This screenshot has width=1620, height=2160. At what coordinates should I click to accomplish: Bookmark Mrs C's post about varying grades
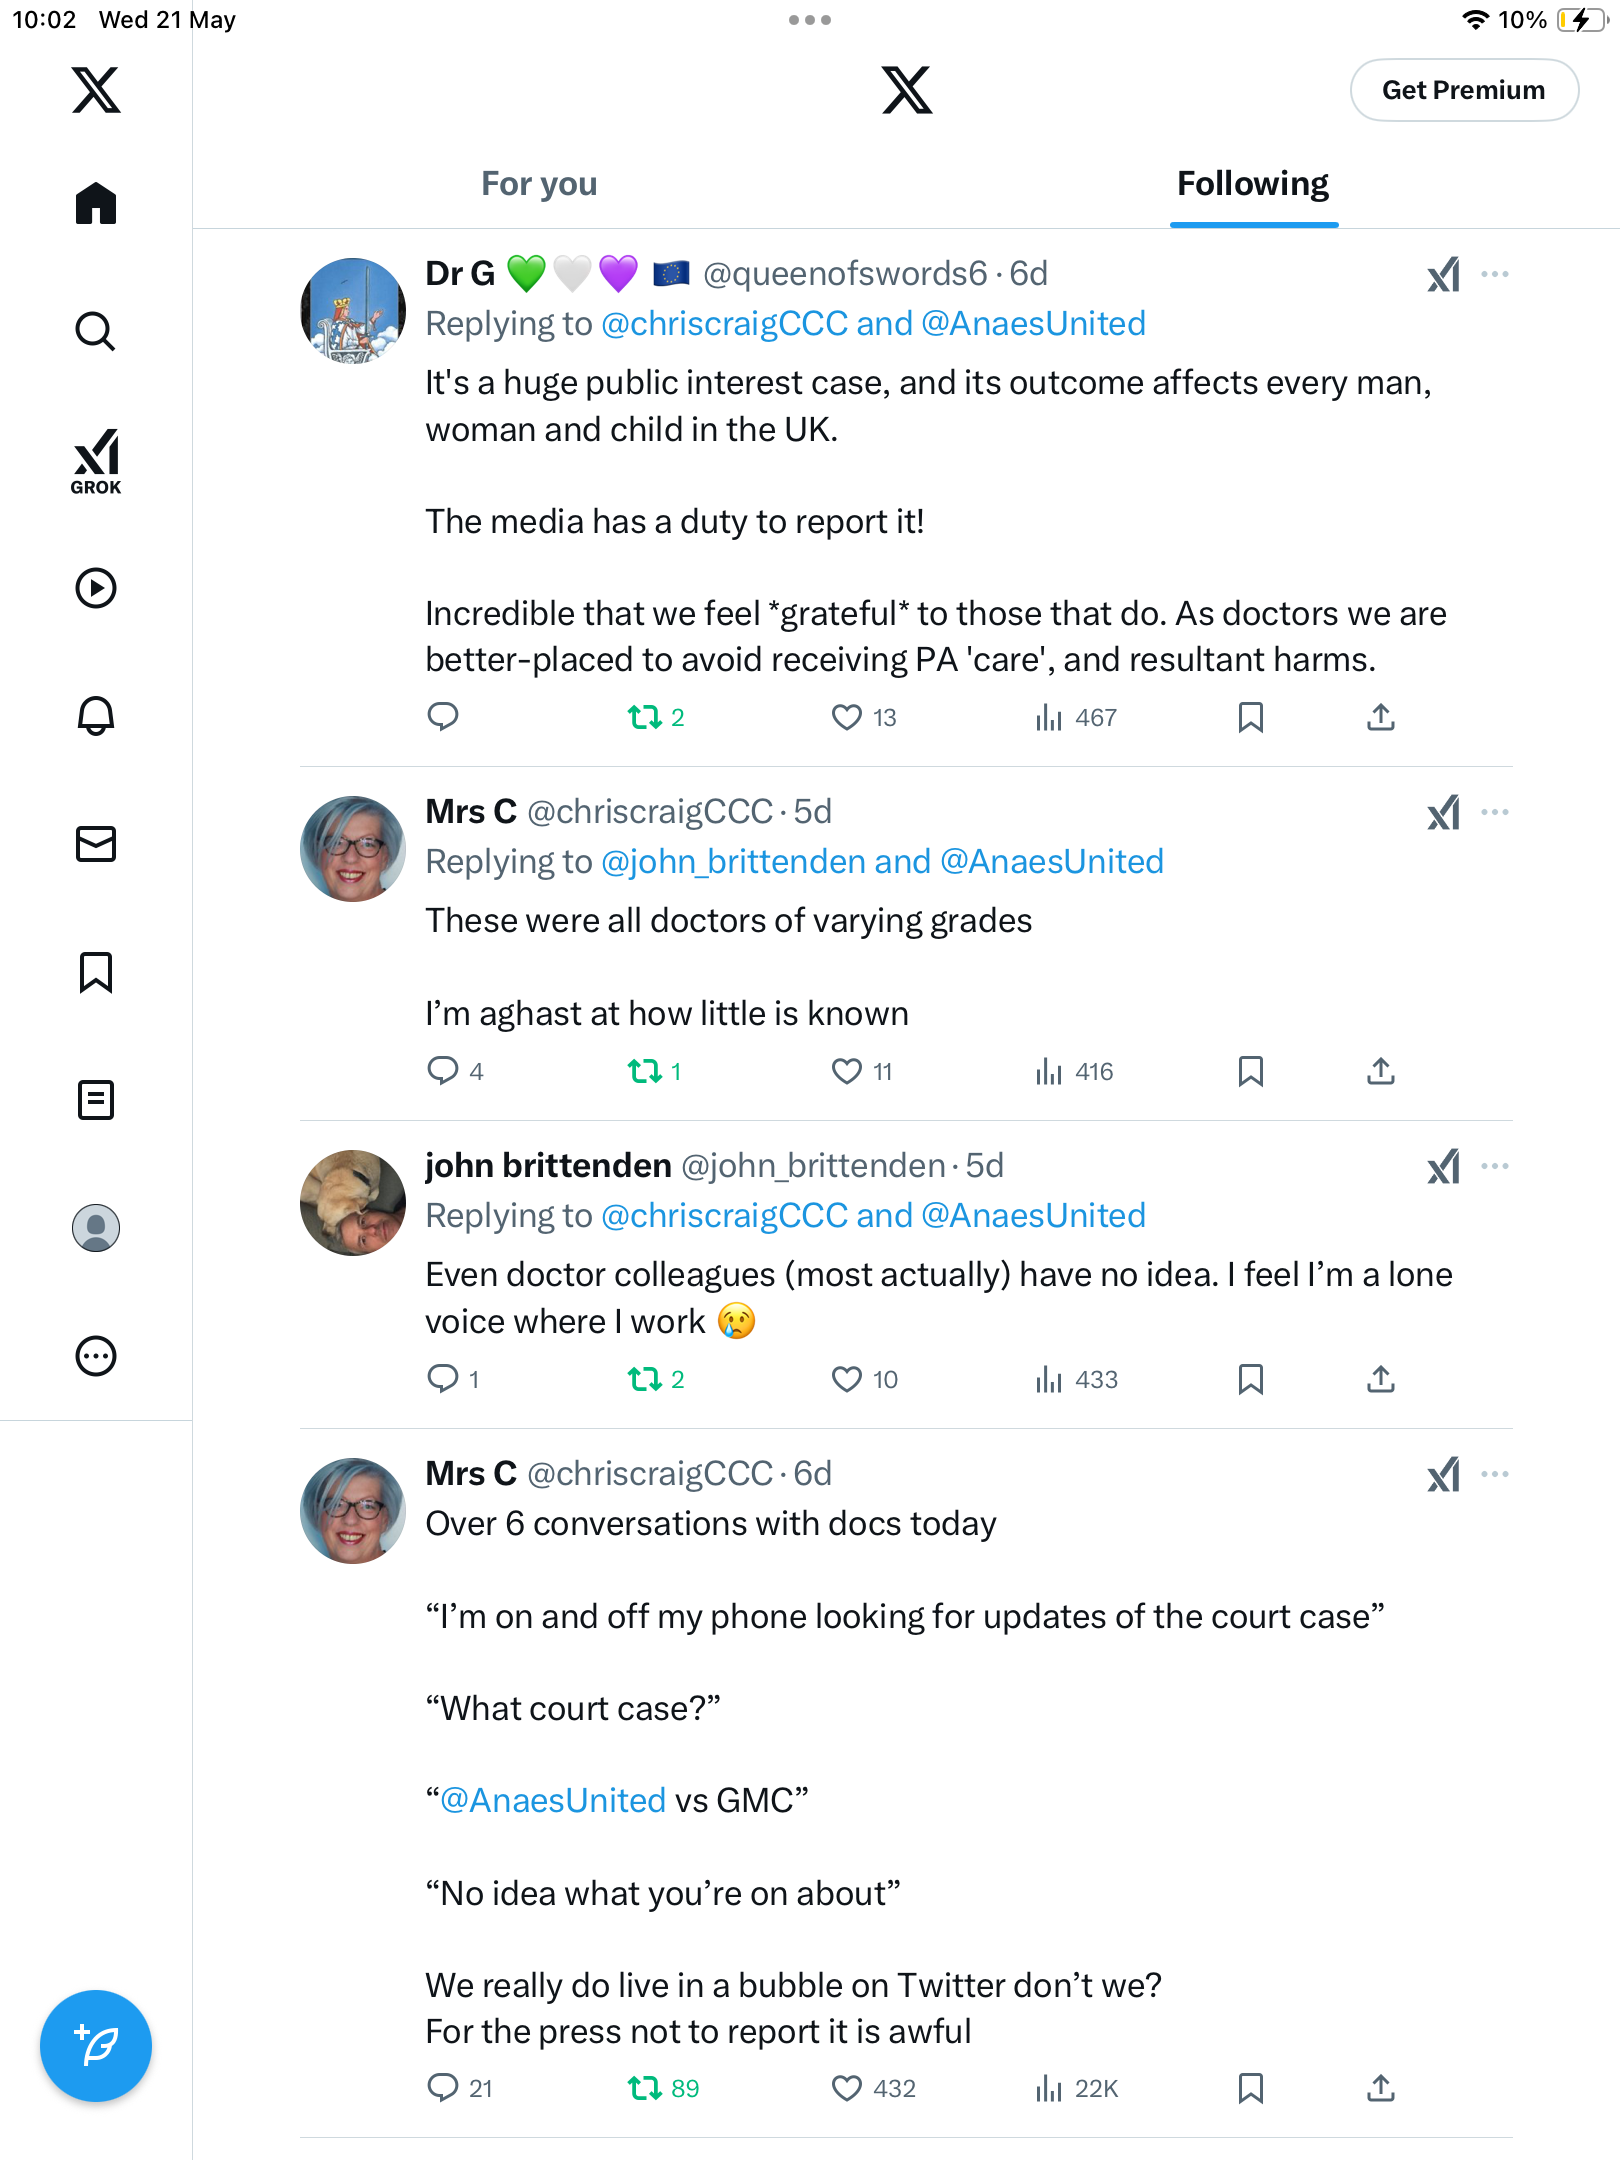pos(1250,1071)
